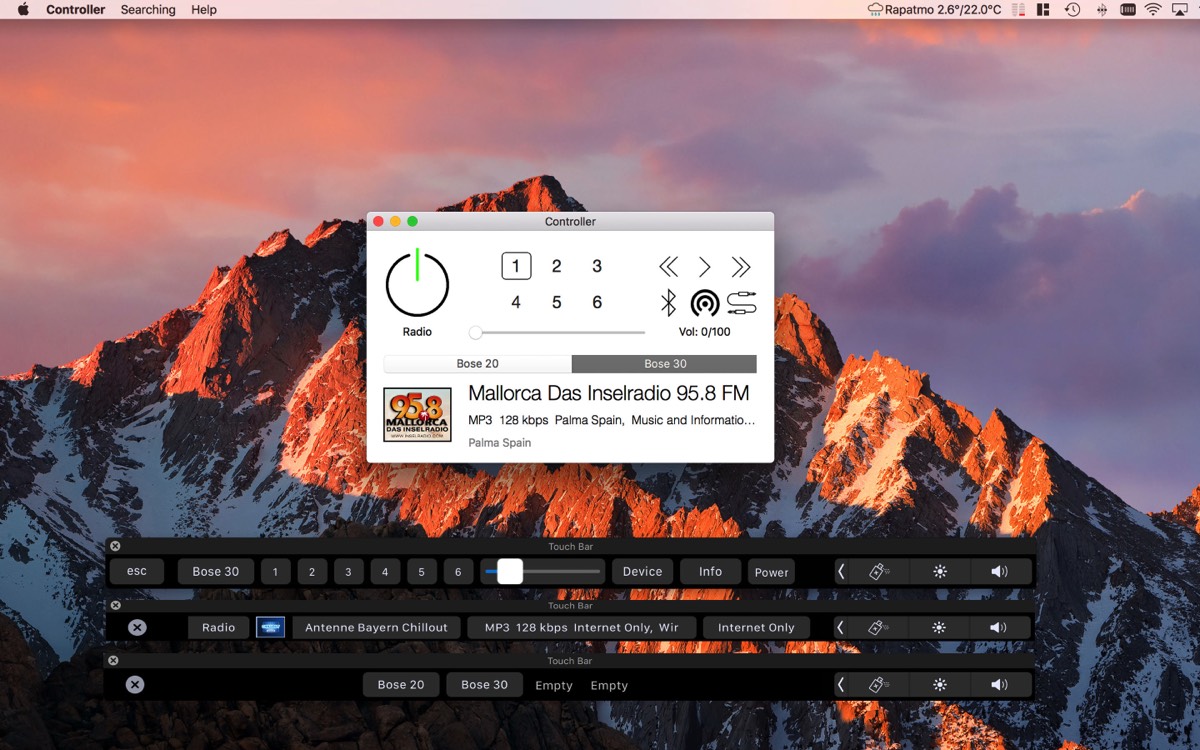The image size is (1200, 750).
Task: Tap the Power button on Touch Bar
Action: (771, 571)
